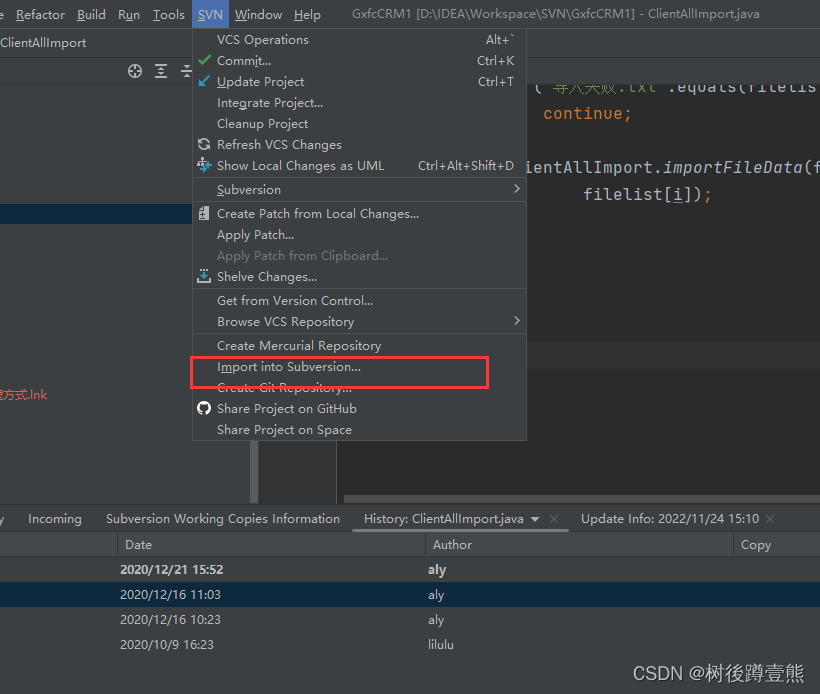This screenshot has width=820, height=694.
Task: Click the editor horizontal scrollbar
Action: click(582, 499)
